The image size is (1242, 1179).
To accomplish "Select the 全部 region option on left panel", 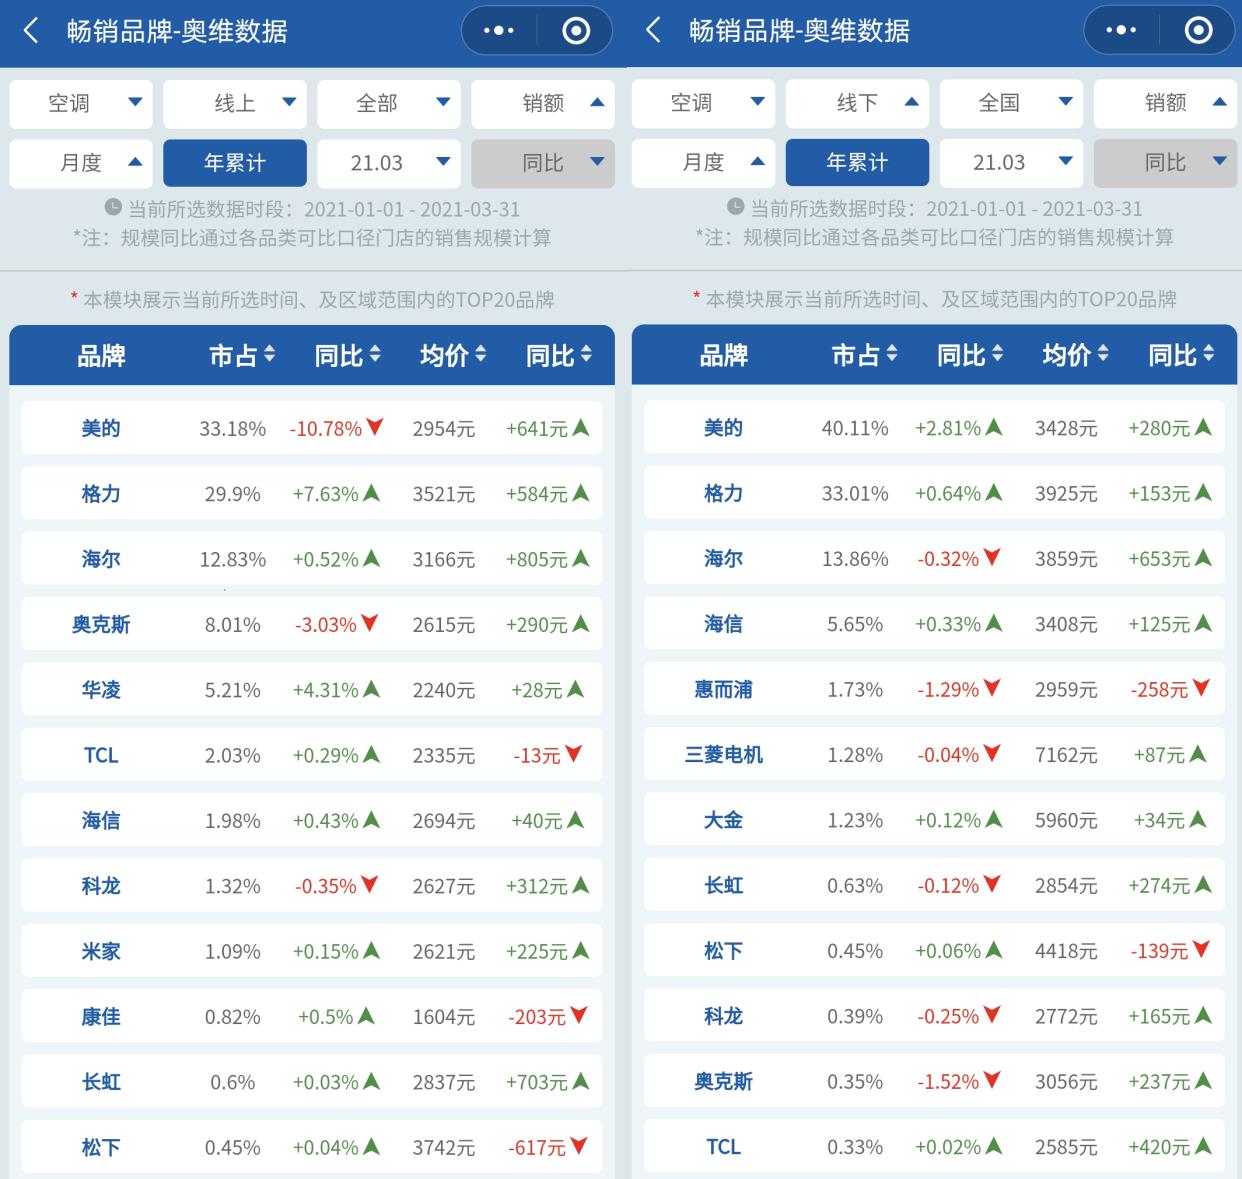I will point(388,103).
